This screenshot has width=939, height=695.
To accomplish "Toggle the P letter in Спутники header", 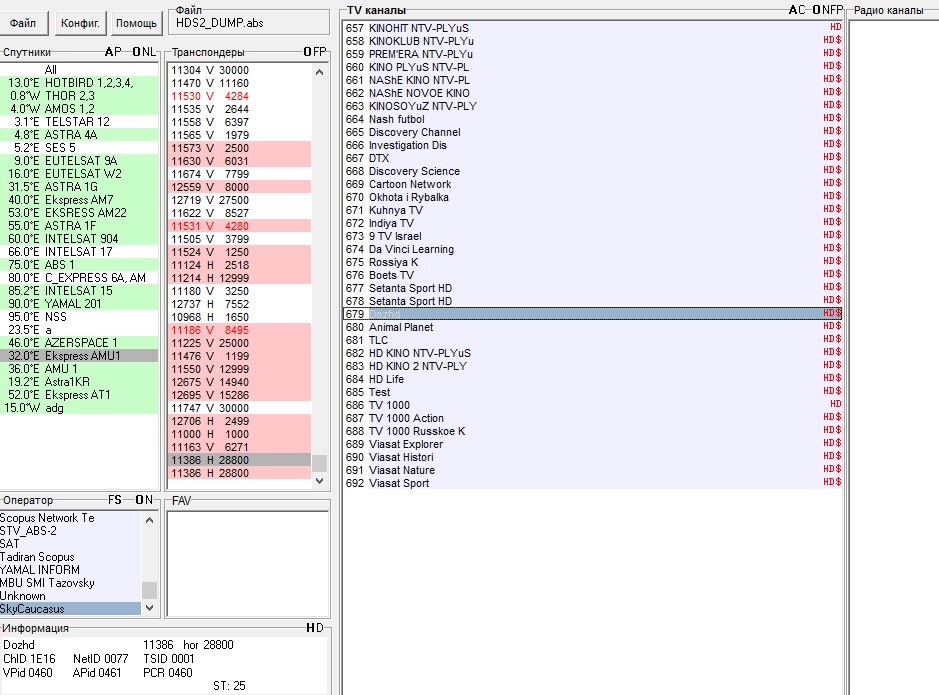I will 118,52.
